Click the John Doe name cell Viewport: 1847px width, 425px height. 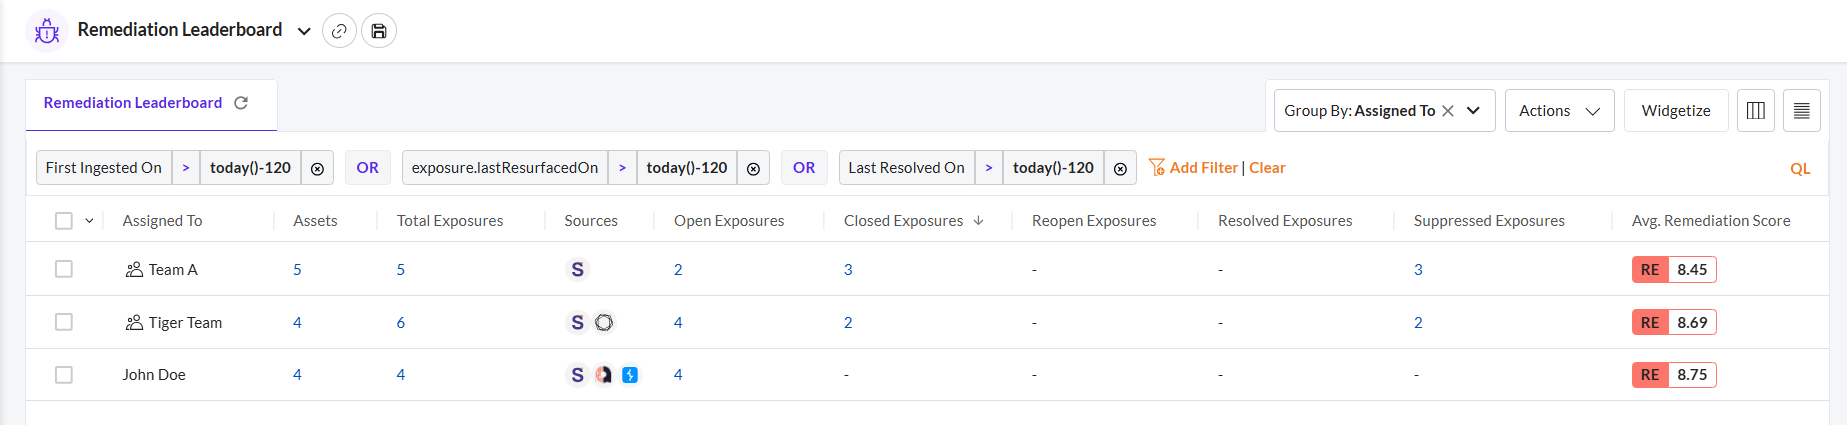[154, 375]
